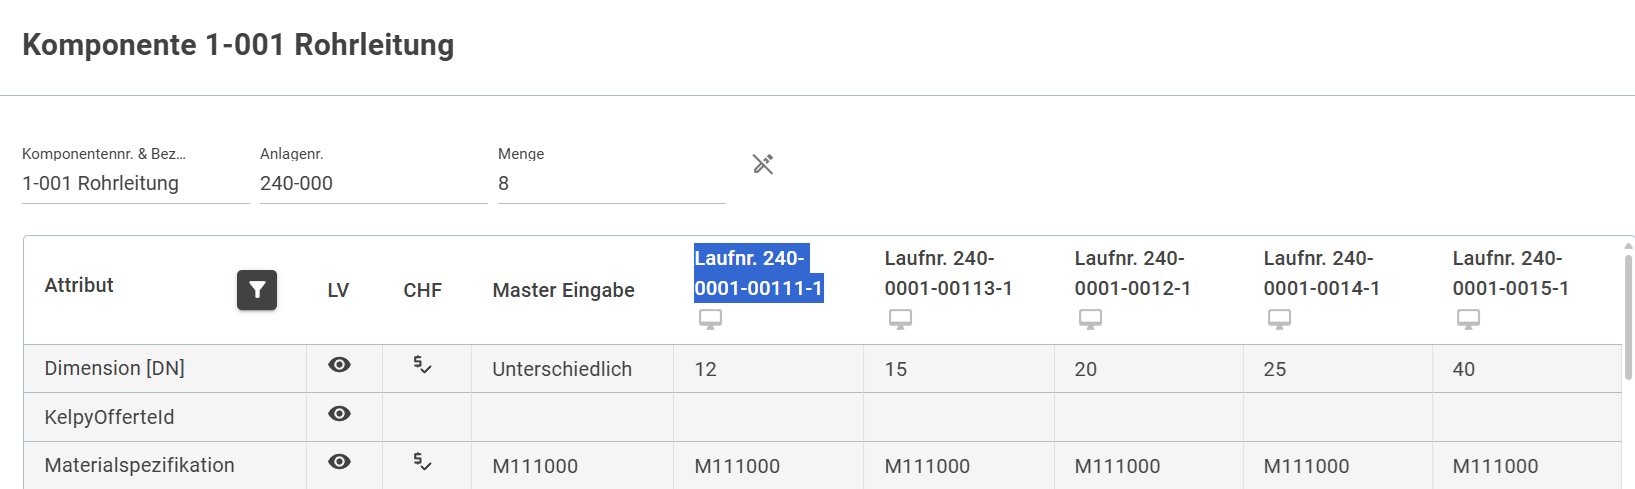Click the ruler-pencil icon next to Menge
This screenshot has width=1635, height=489.
[x=763, y=164]
